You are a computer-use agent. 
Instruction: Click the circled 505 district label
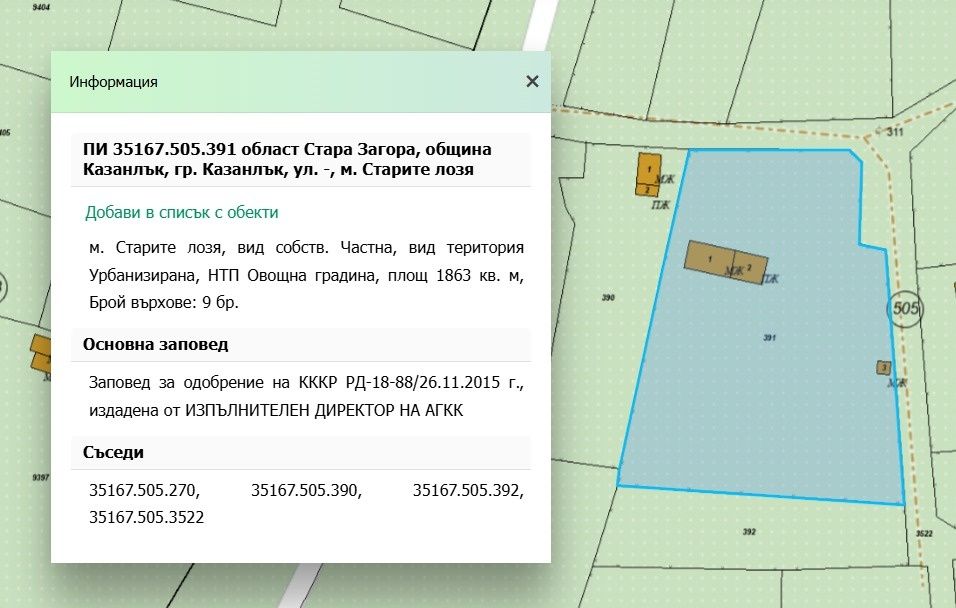905,309
